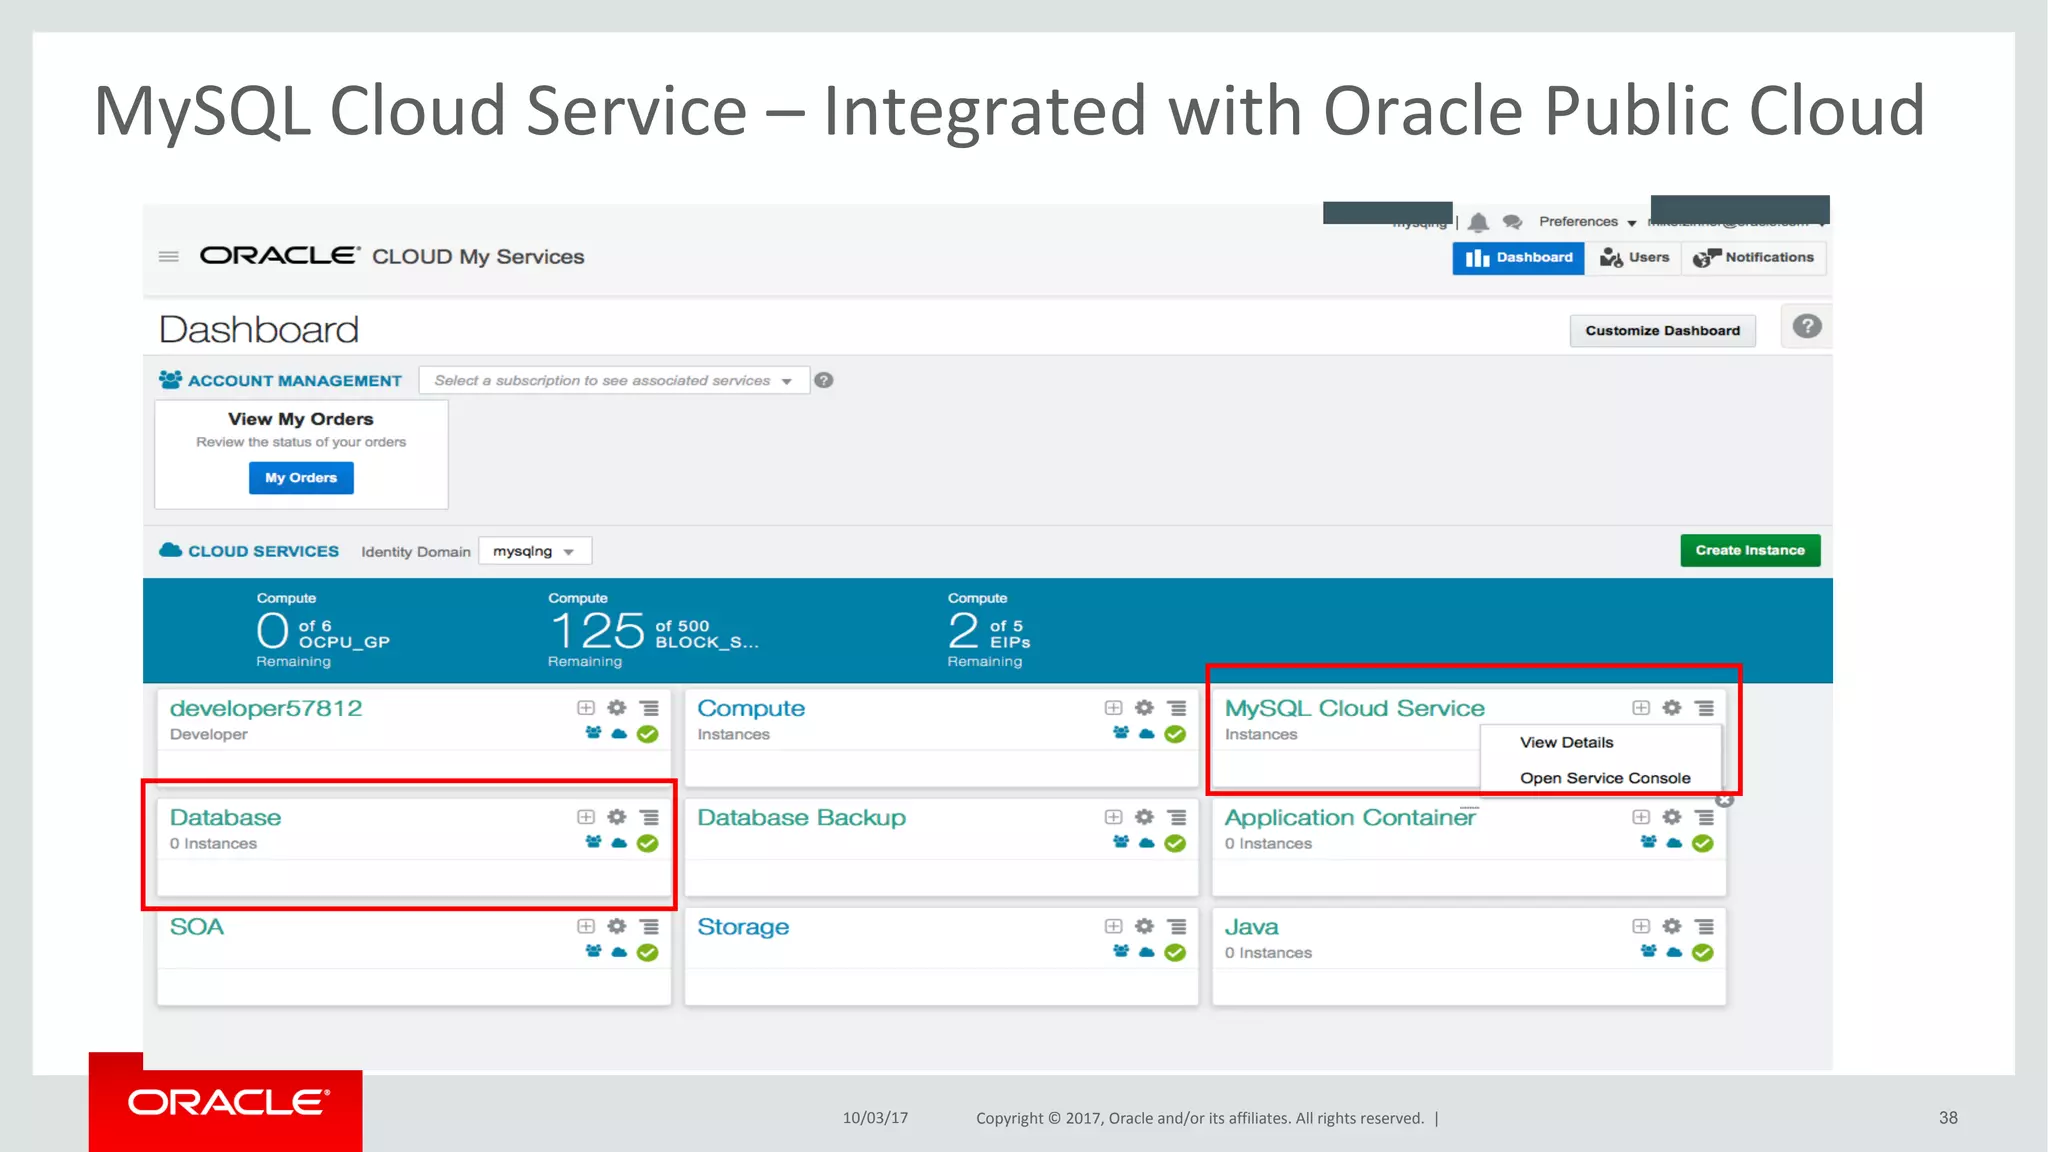The width and height of the screenshot is (2048, 1152).
Task: Click cloud icon on Database tile
Action: coord(619,843)
